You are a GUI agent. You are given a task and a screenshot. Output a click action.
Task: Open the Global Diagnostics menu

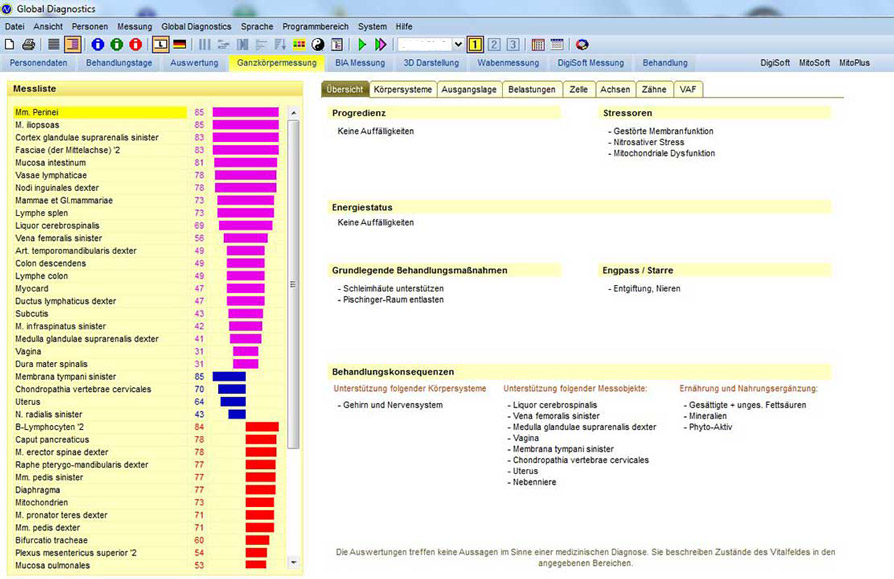point(196,26)
